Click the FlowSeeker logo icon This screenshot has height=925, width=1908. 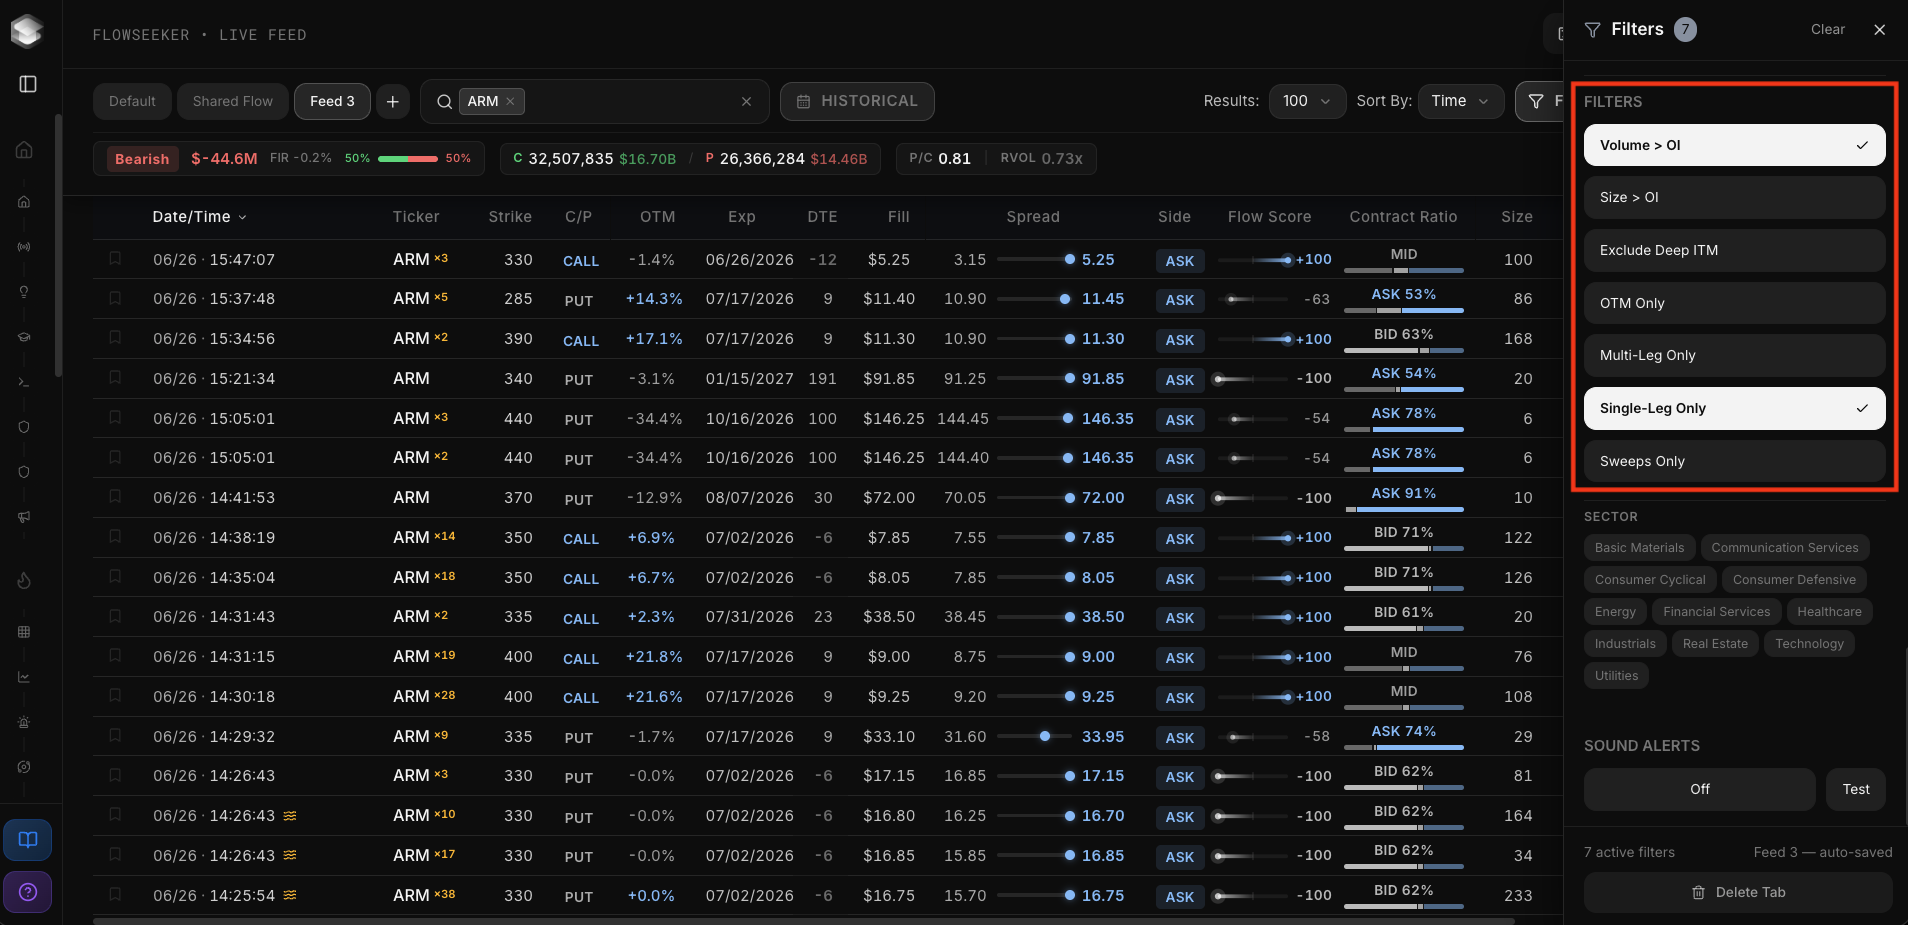[27, 31]
